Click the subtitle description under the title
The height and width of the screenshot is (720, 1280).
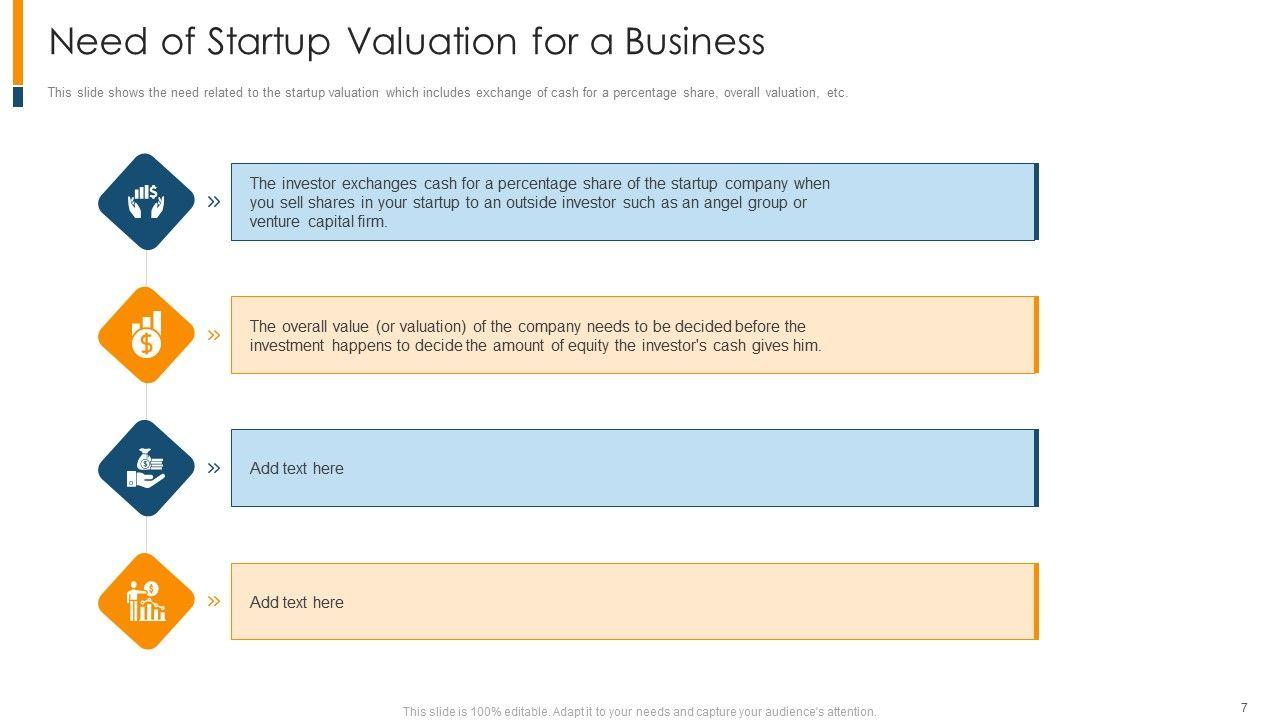(447, 93)
